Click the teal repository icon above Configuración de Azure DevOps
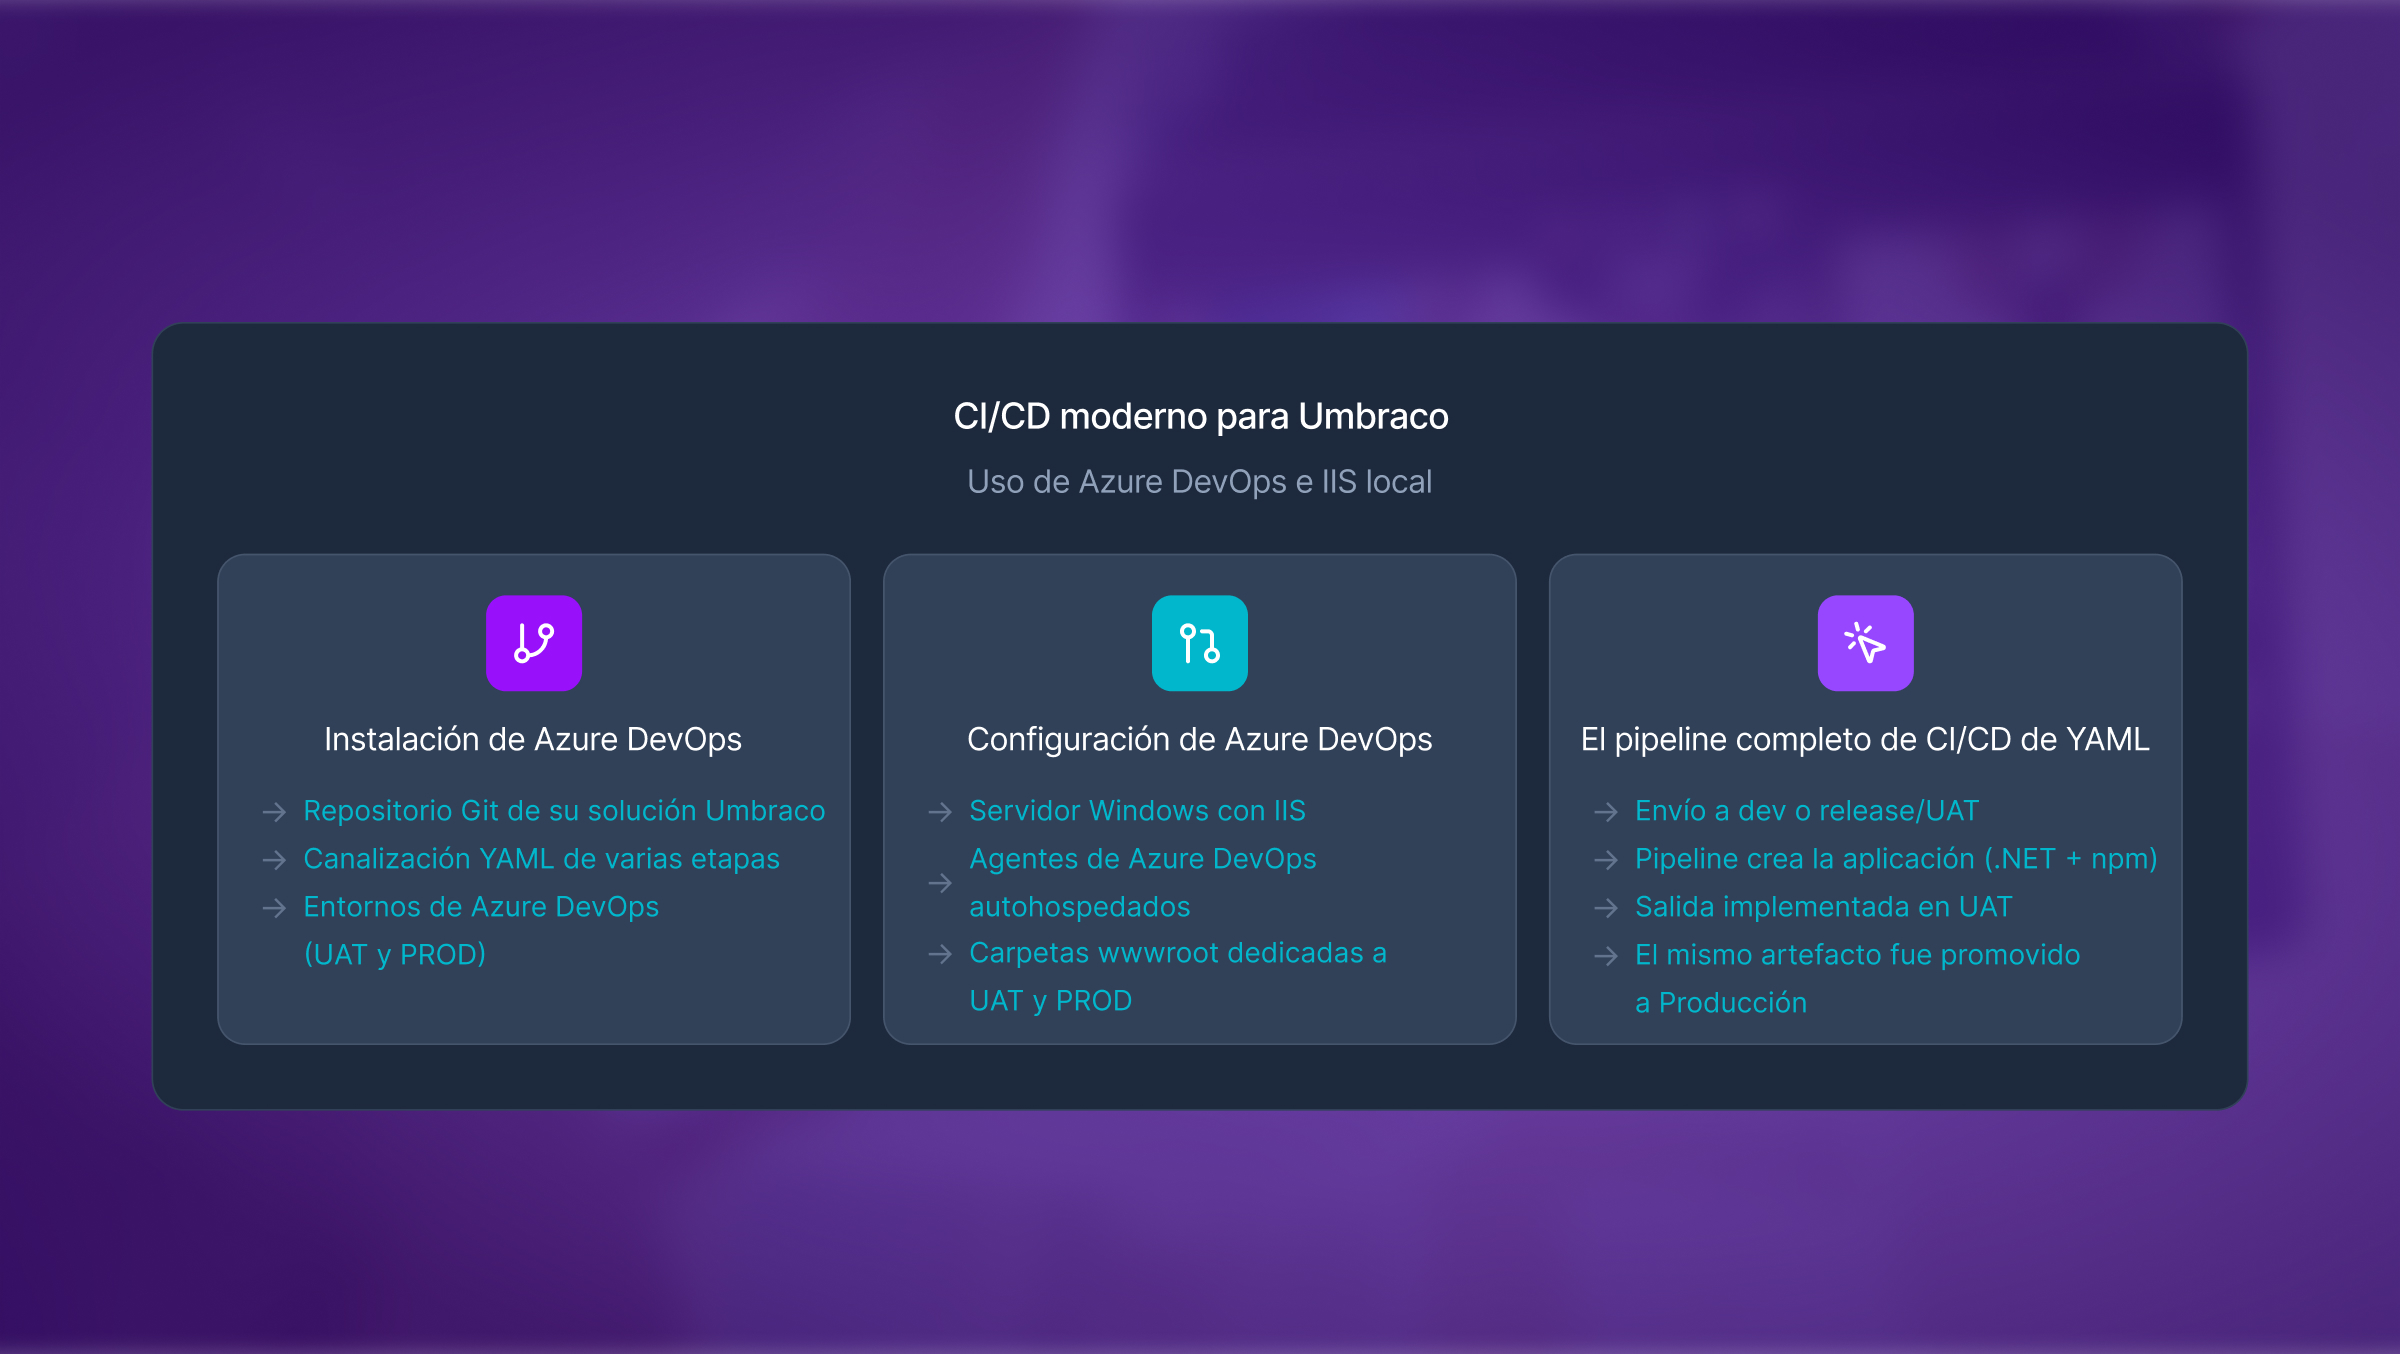Image resolution: width=2400 pixels, height=1354 pixels. click(1199, 643)
